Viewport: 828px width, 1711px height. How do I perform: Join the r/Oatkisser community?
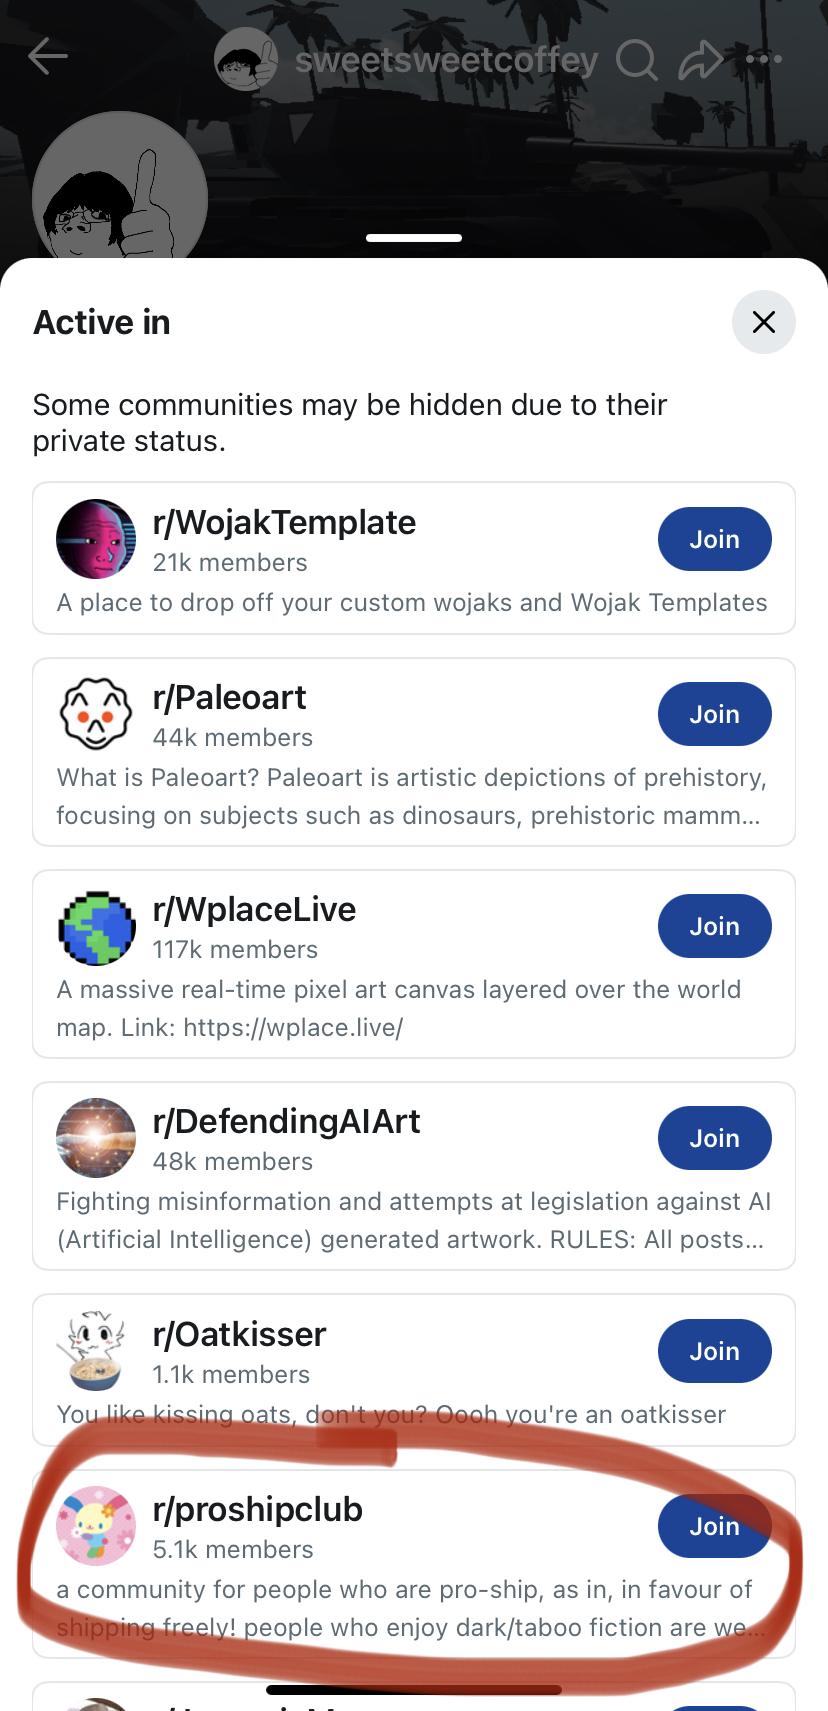[x=714, y=1351]
